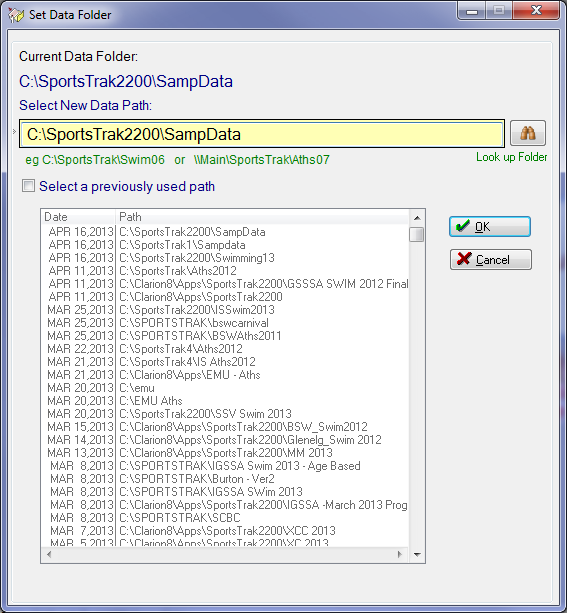Select the Burton - Ver2 row

point(225,479)
